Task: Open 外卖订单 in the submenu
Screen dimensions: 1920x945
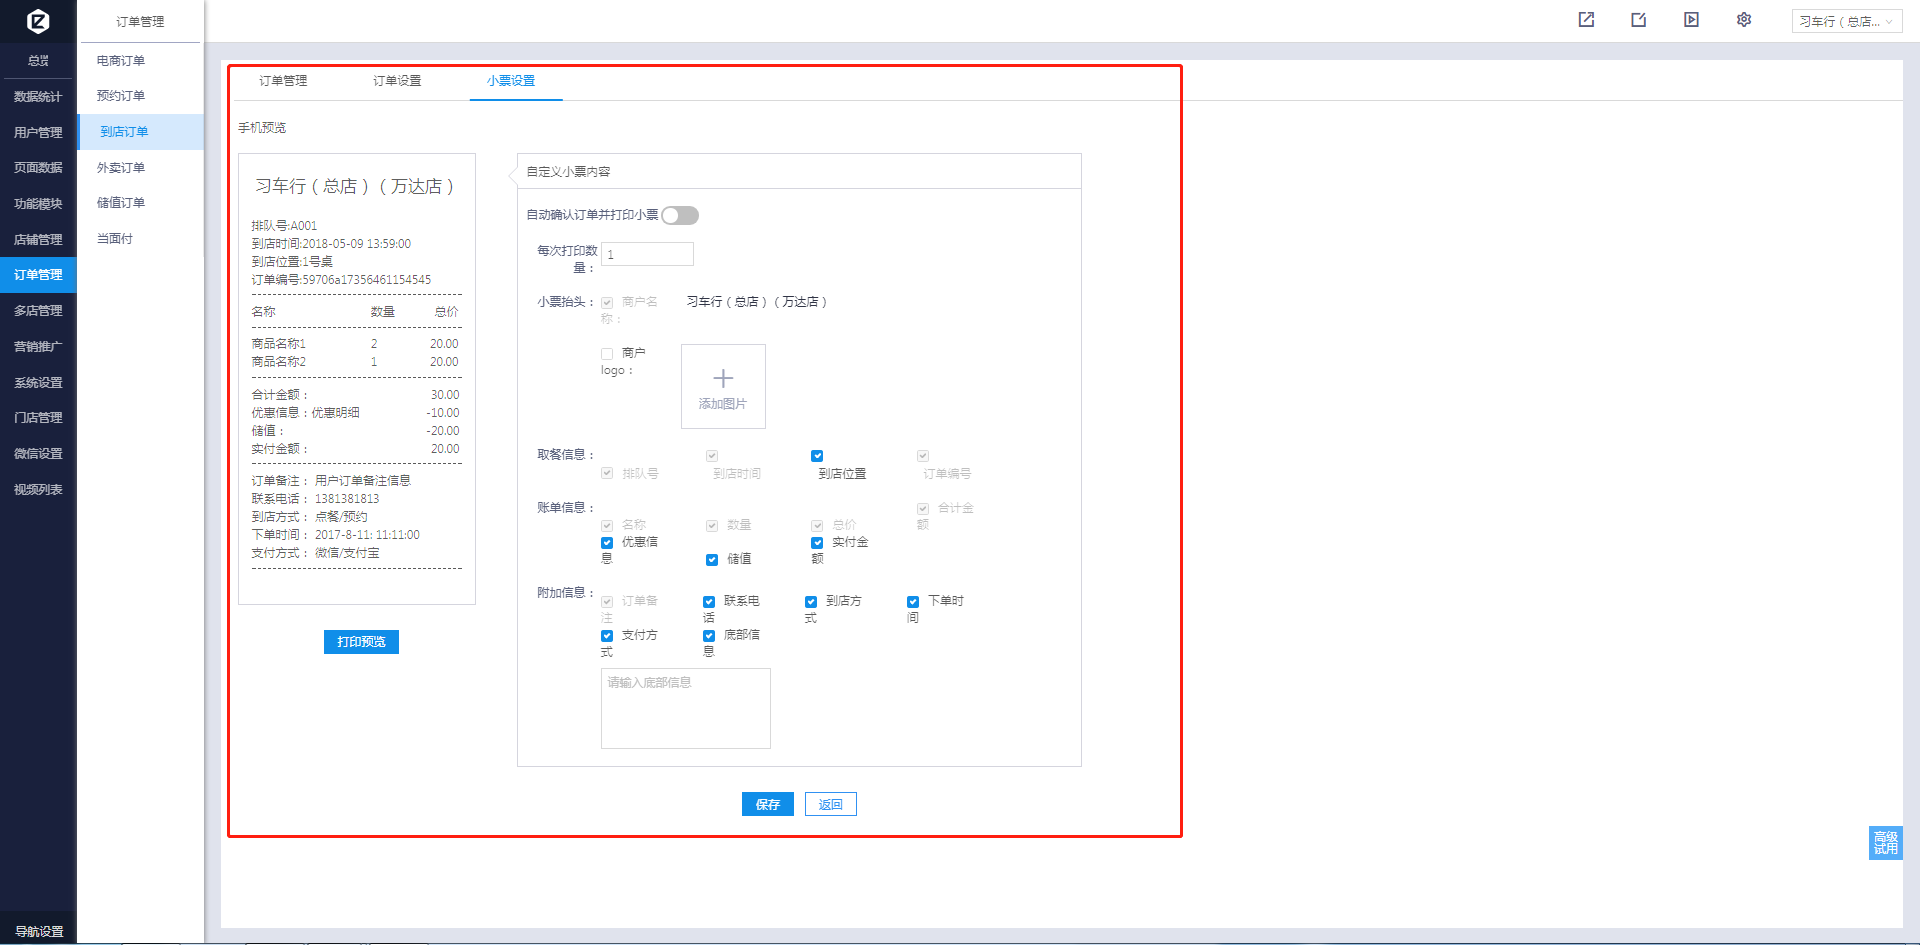Action: coord(121,168)
